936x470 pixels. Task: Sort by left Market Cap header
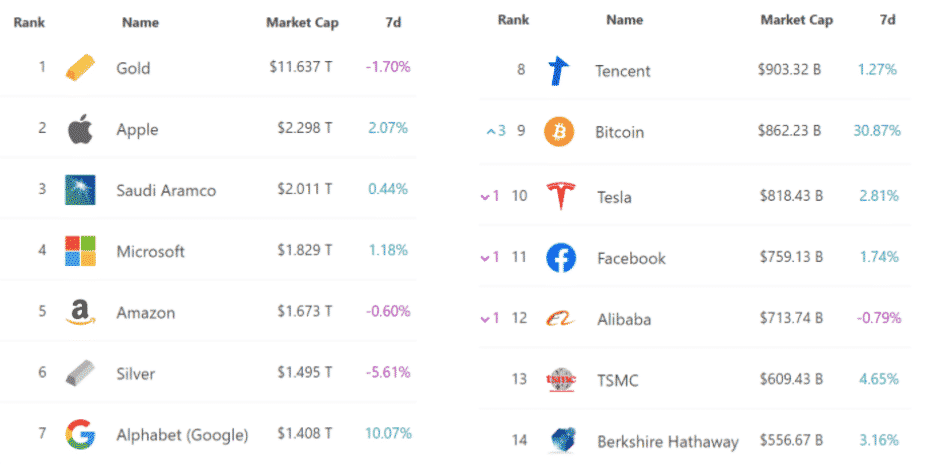coord(302,23)
